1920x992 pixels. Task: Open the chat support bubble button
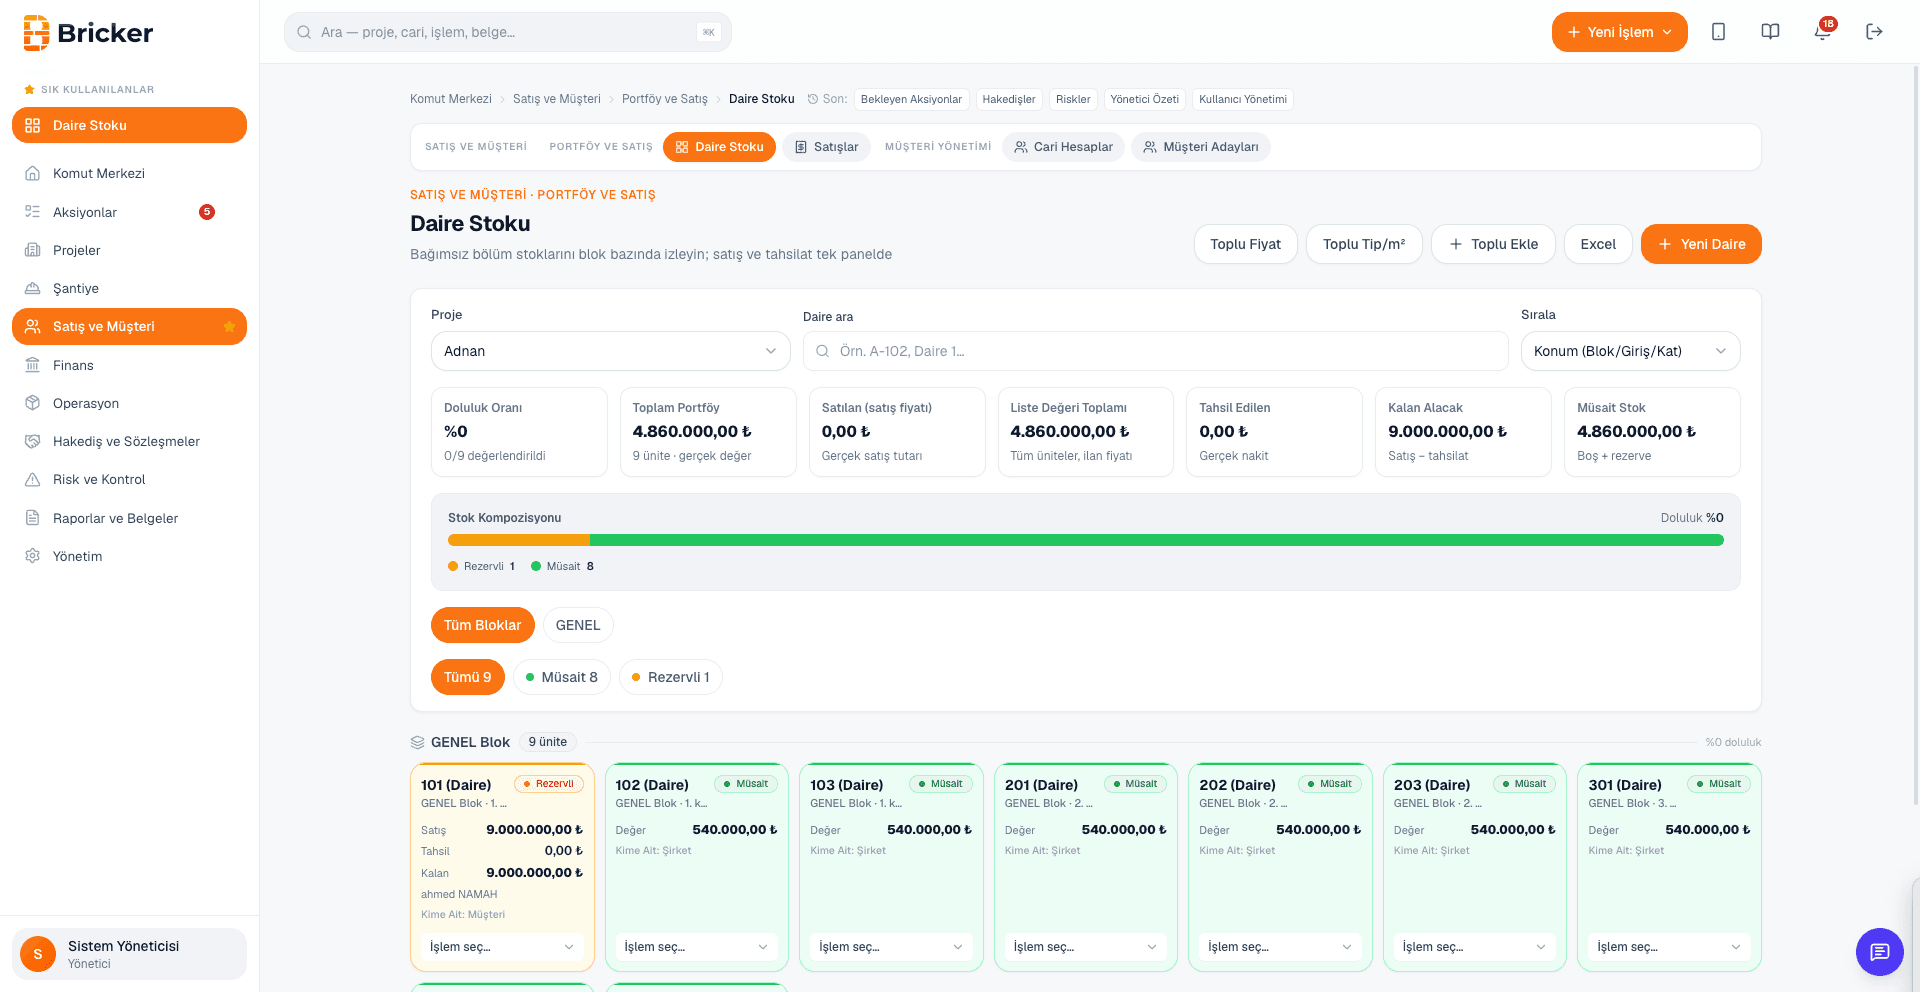1879,951
